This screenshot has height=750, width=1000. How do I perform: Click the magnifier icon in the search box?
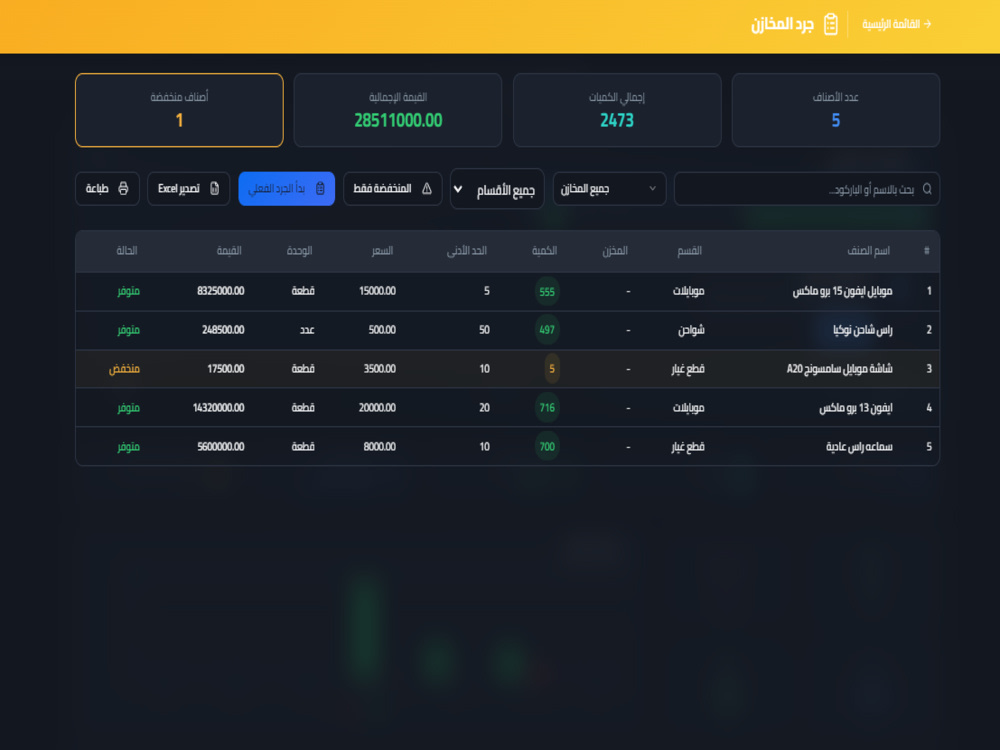click(927, 189)
